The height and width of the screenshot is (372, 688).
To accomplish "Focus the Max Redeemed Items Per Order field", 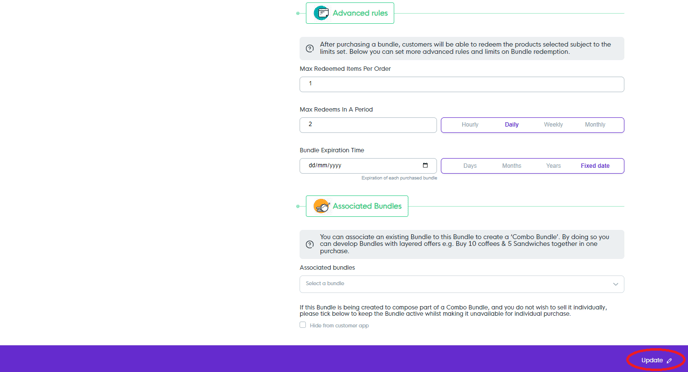I will point(462,84).
